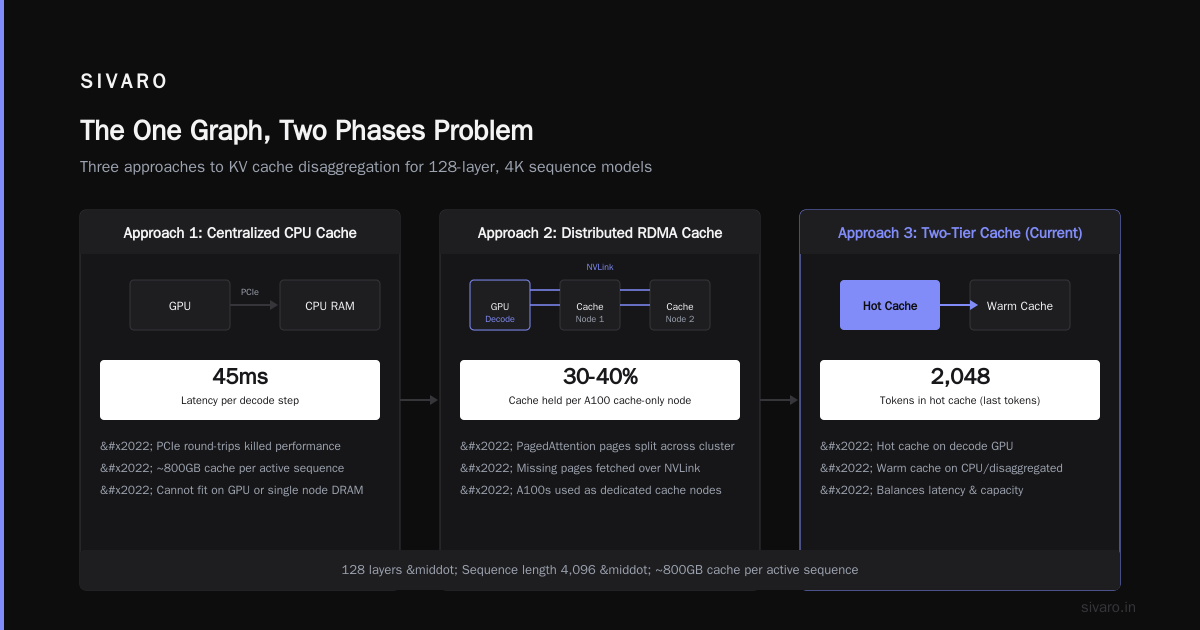
Task: Open the Approach 3: Two-Tier Cache (Current) header
Action: (x=960, y=233)
